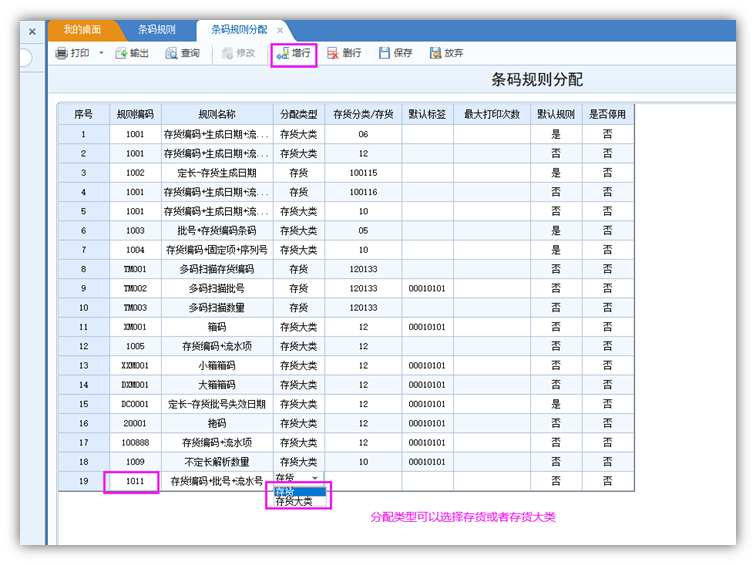This screenshot has height=565, width=756.
Task: Click inventory code 100115 cell
Action: coord(363,173)
